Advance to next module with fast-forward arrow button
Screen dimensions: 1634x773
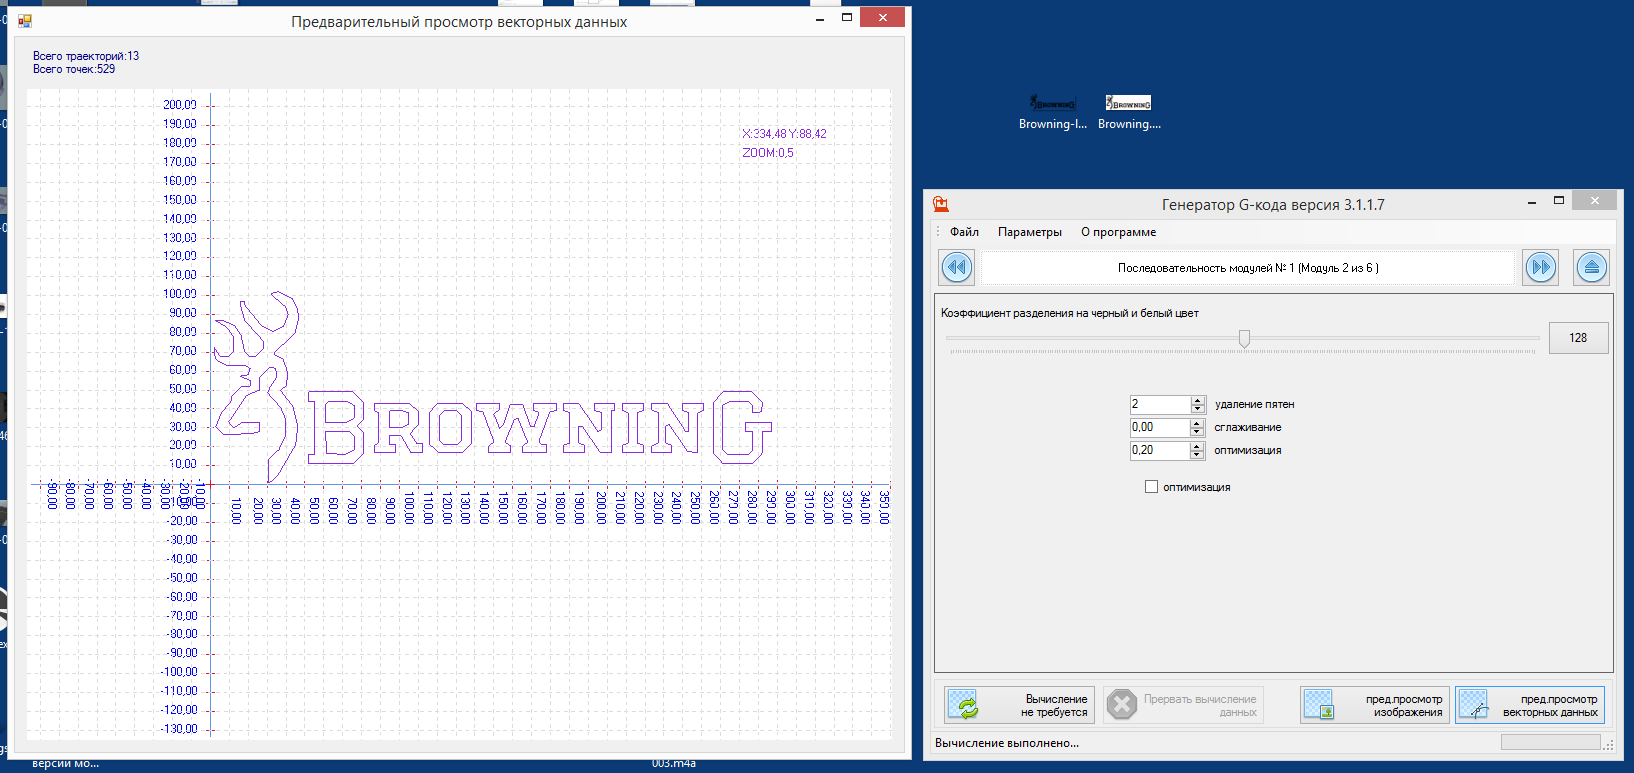[x=1541, y=268]
